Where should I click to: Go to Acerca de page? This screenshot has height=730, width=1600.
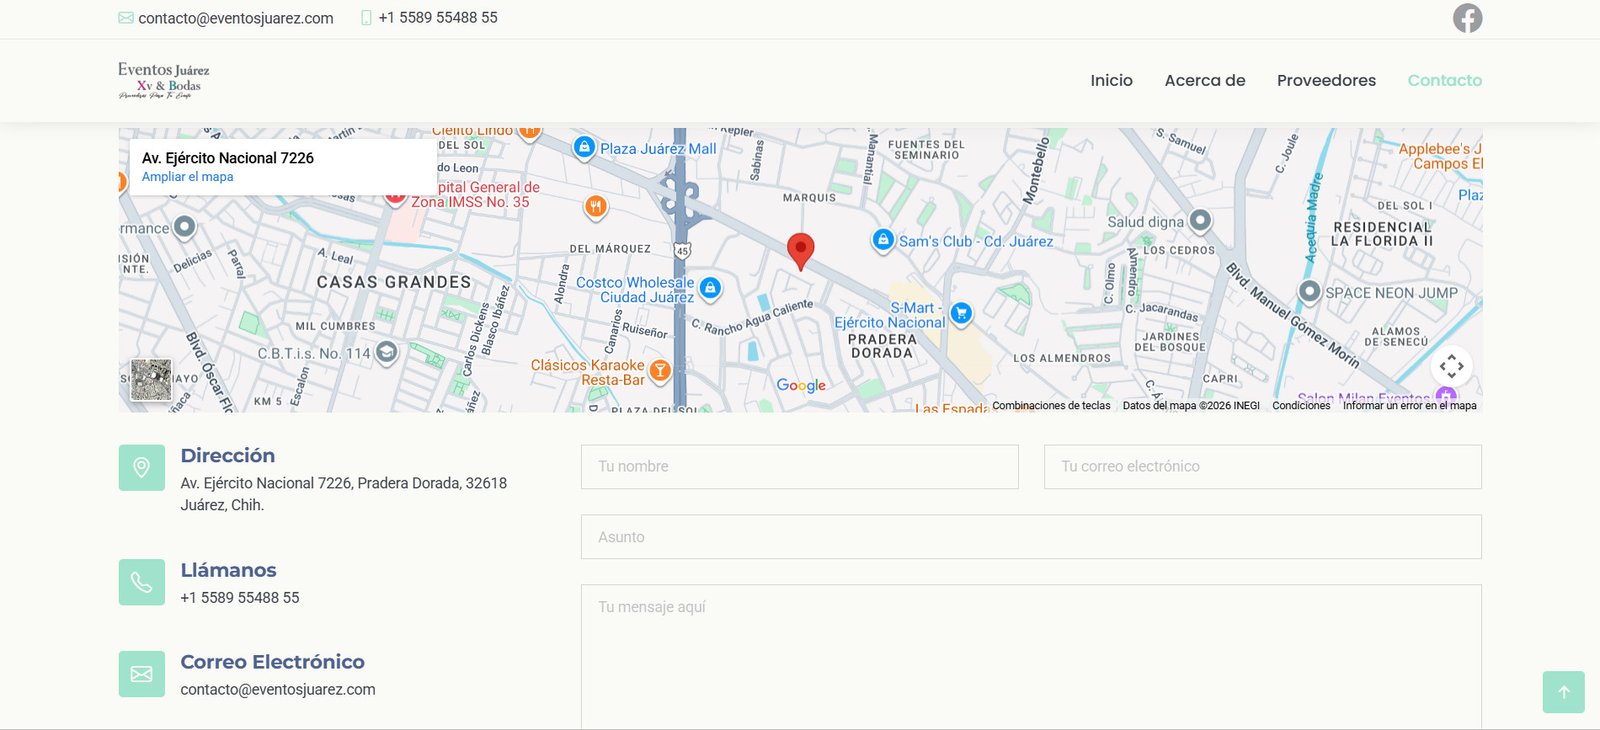pos(1204,81)
